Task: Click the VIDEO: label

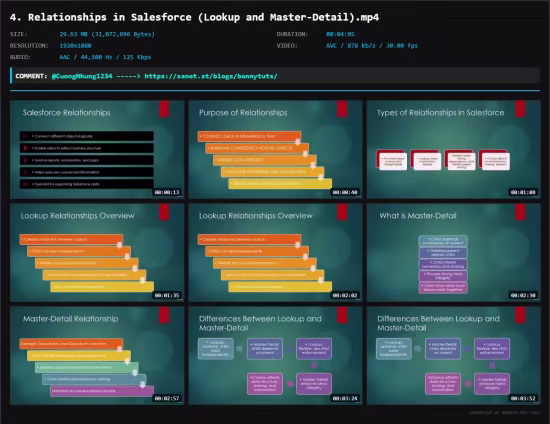Action: 287,46
